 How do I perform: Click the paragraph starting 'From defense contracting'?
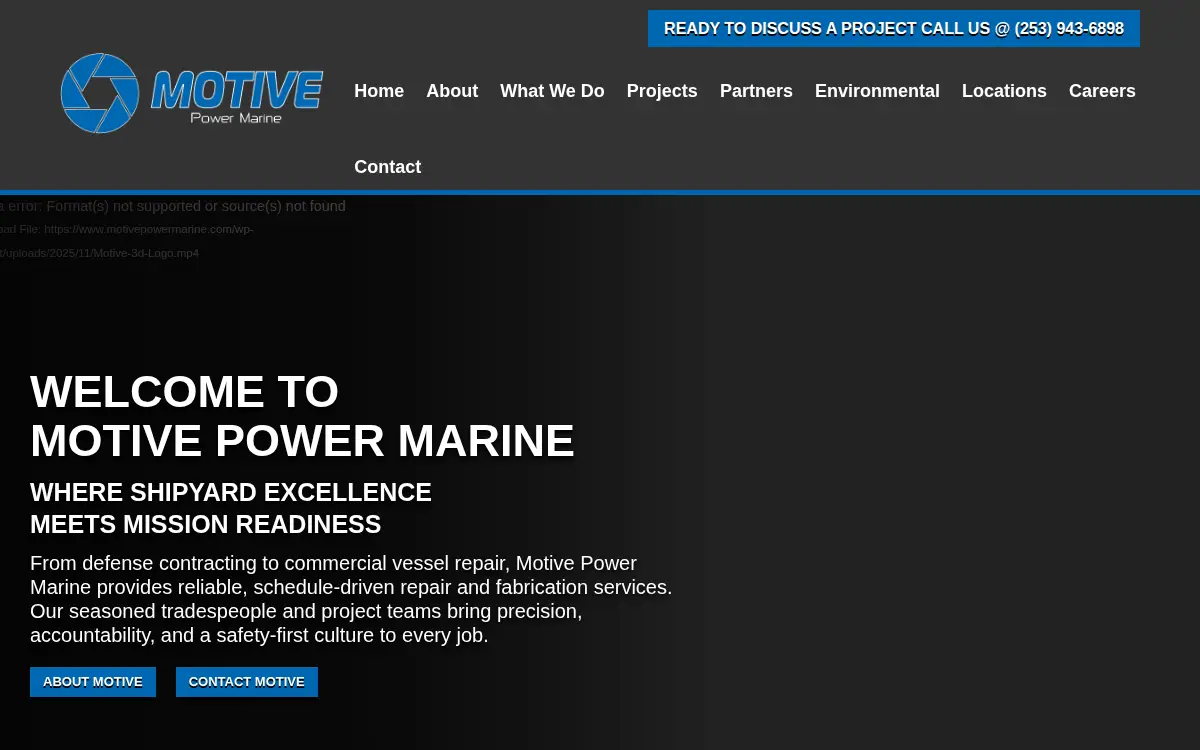tap(351, 599)
